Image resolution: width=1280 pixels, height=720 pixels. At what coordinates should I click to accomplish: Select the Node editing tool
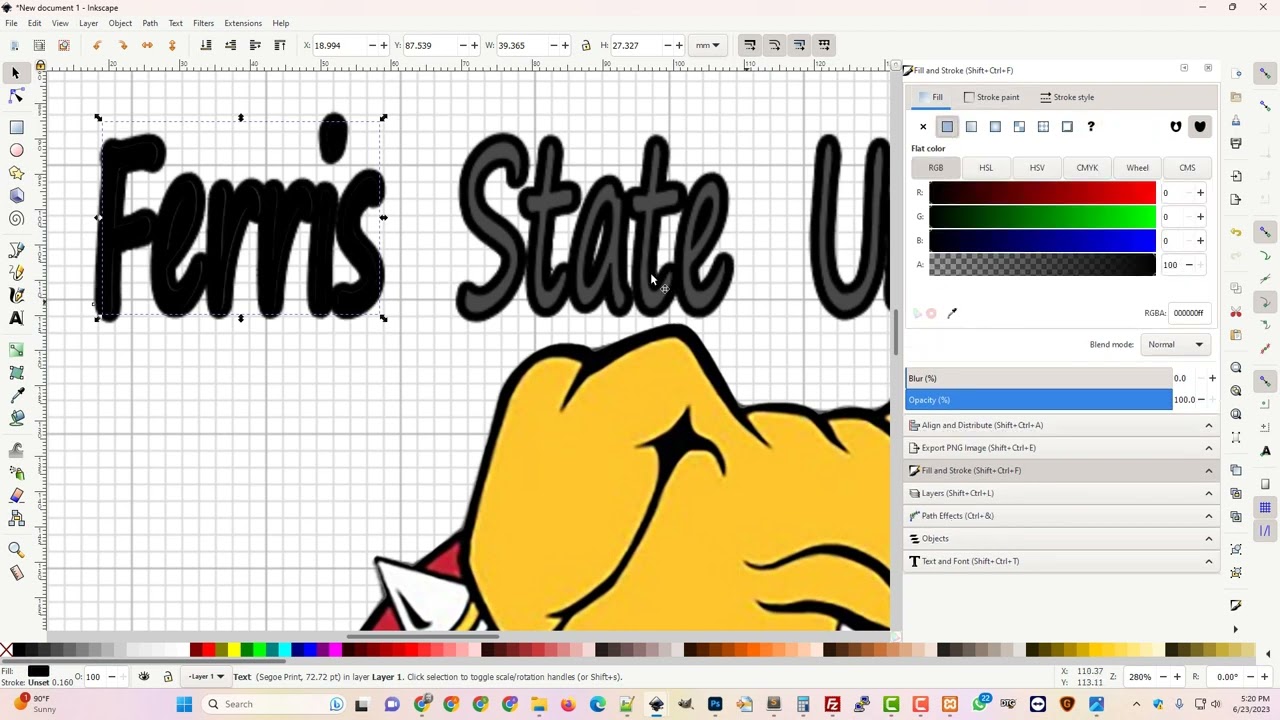(16, 96)
